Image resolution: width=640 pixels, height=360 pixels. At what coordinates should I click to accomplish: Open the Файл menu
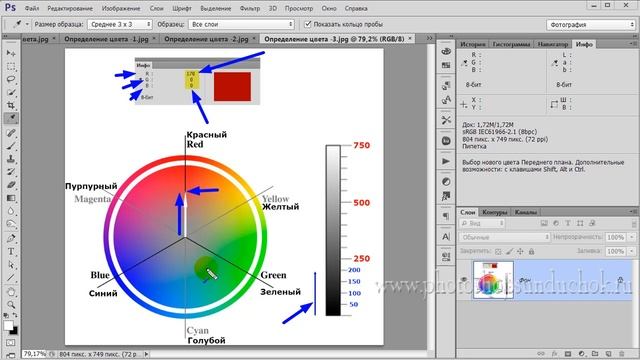(32, 9)
